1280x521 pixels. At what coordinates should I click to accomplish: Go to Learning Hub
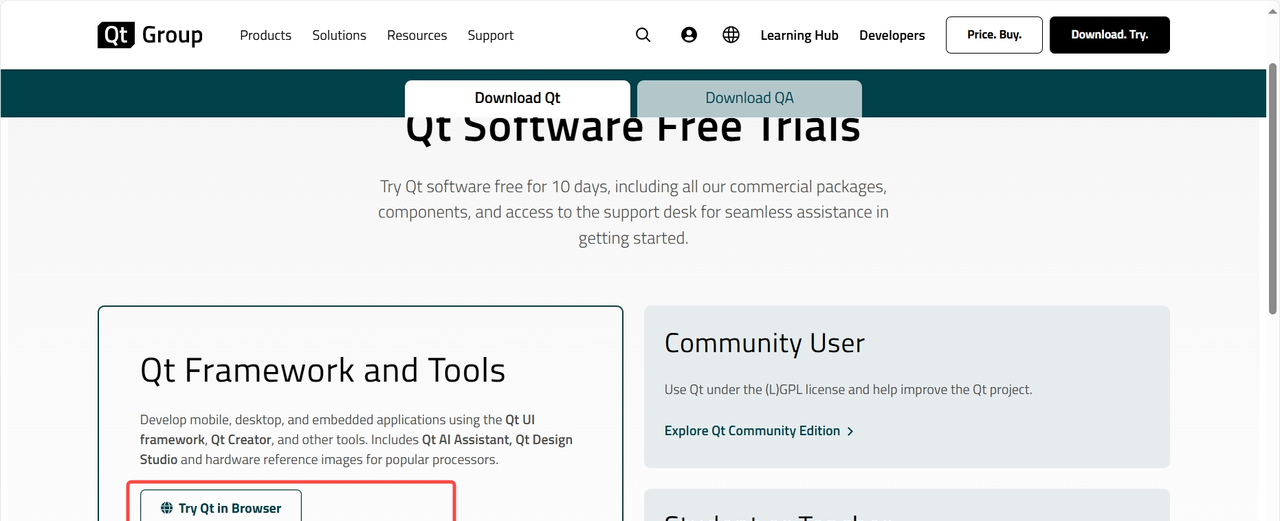[x=799, y=35]
